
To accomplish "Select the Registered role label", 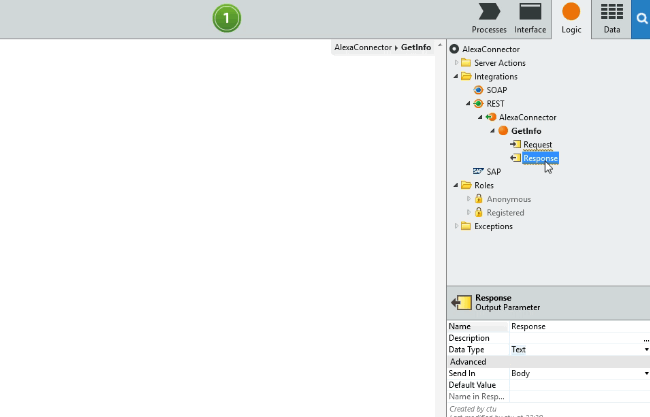I will pyautogui.click(x=505, y=213).
